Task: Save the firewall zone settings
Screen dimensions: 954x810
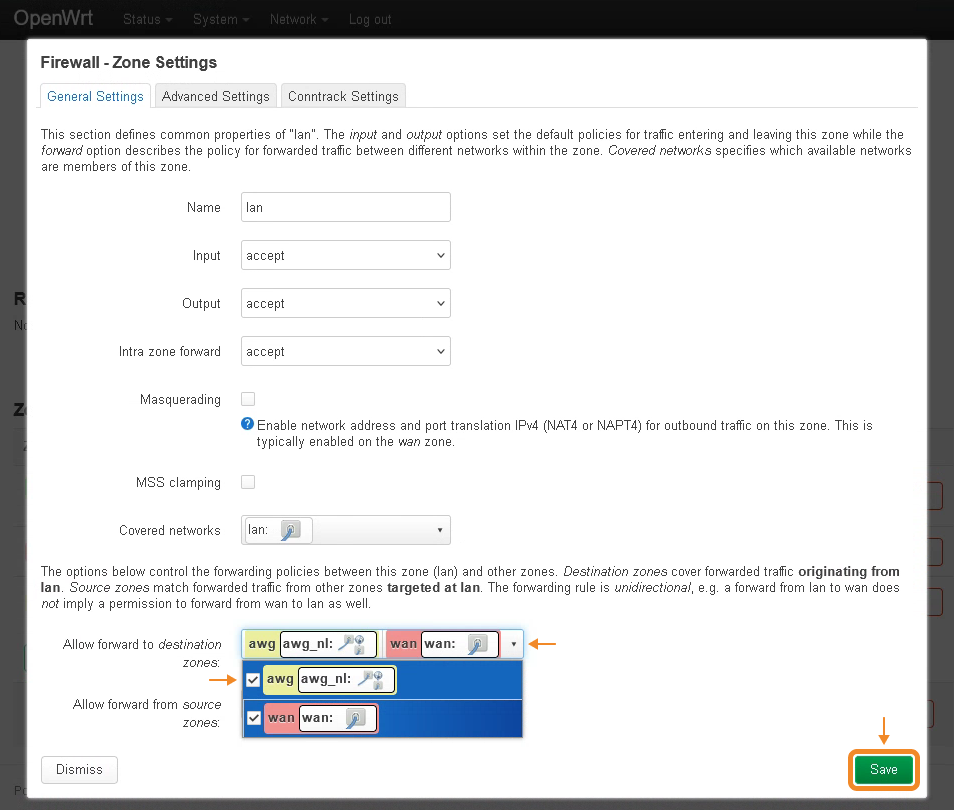Action: [x=884, y=770]
